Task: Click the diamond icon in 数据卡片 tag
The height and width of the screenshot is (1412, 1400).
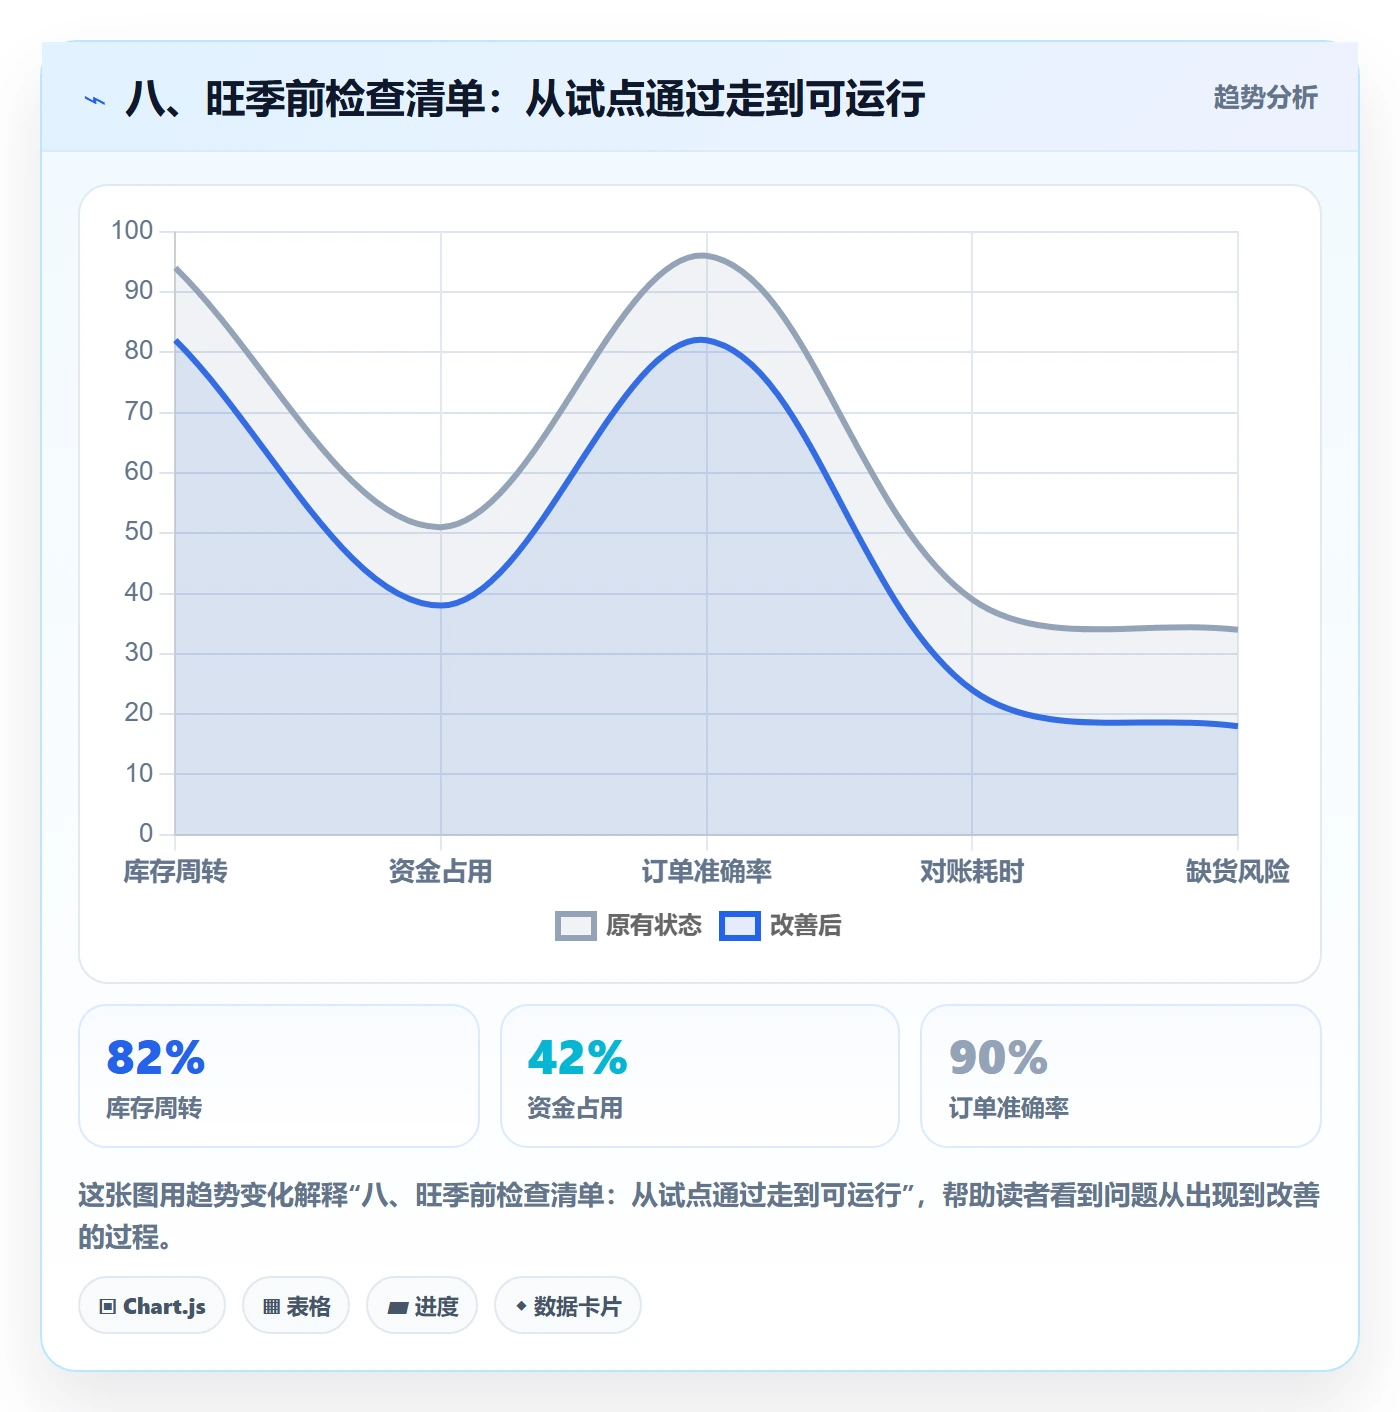Action: (521, 1306)
